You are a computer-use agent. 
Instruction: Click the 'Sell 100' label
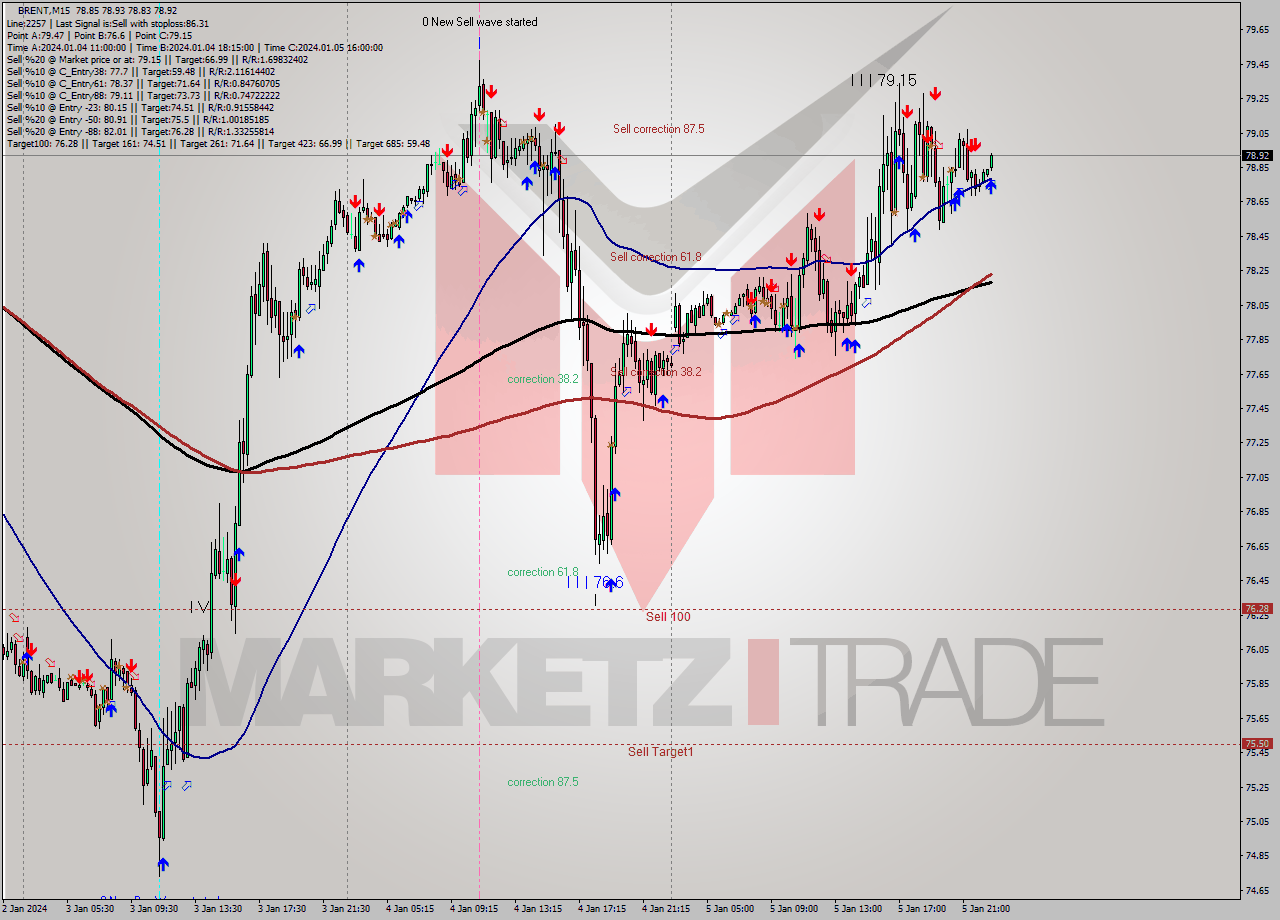668,617
